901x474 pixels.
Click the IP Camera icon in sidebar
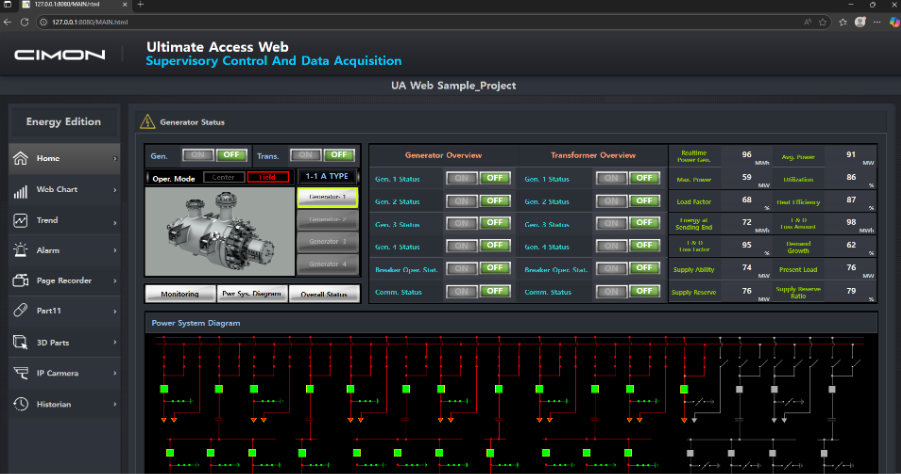click(20, 373)
